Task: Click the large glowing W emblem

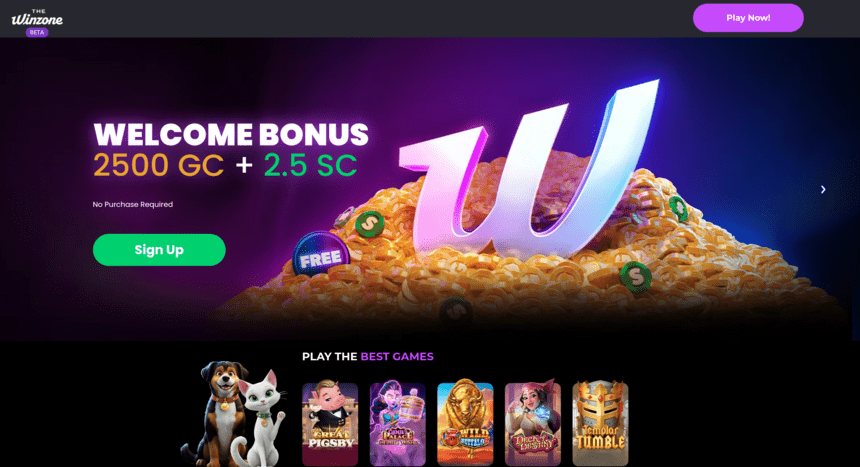Action: (x=529, y=170)
